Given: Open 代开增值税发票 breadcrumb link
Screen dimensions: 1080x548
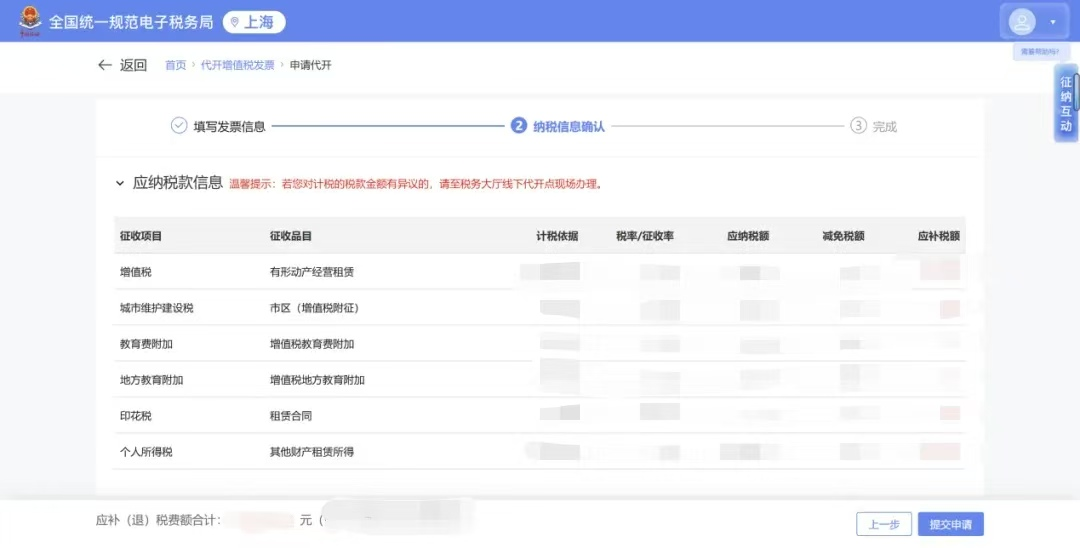Looking at the screenshot, I should pos(238,65).
